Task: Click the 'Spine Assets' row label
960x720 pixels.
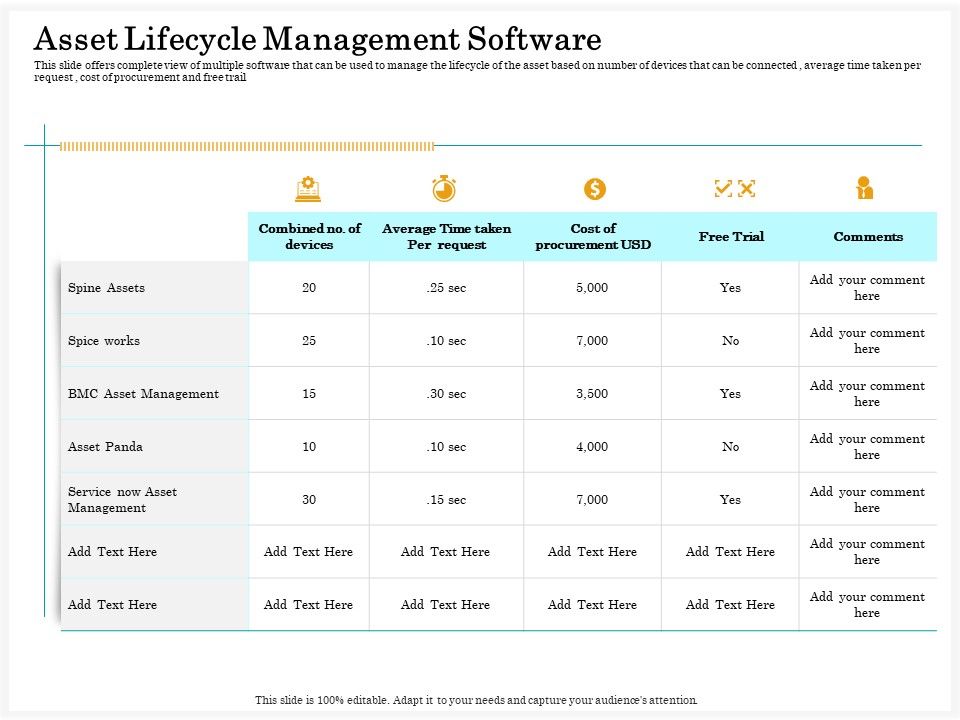Action: pyautogui.click(x=106, y=288)
